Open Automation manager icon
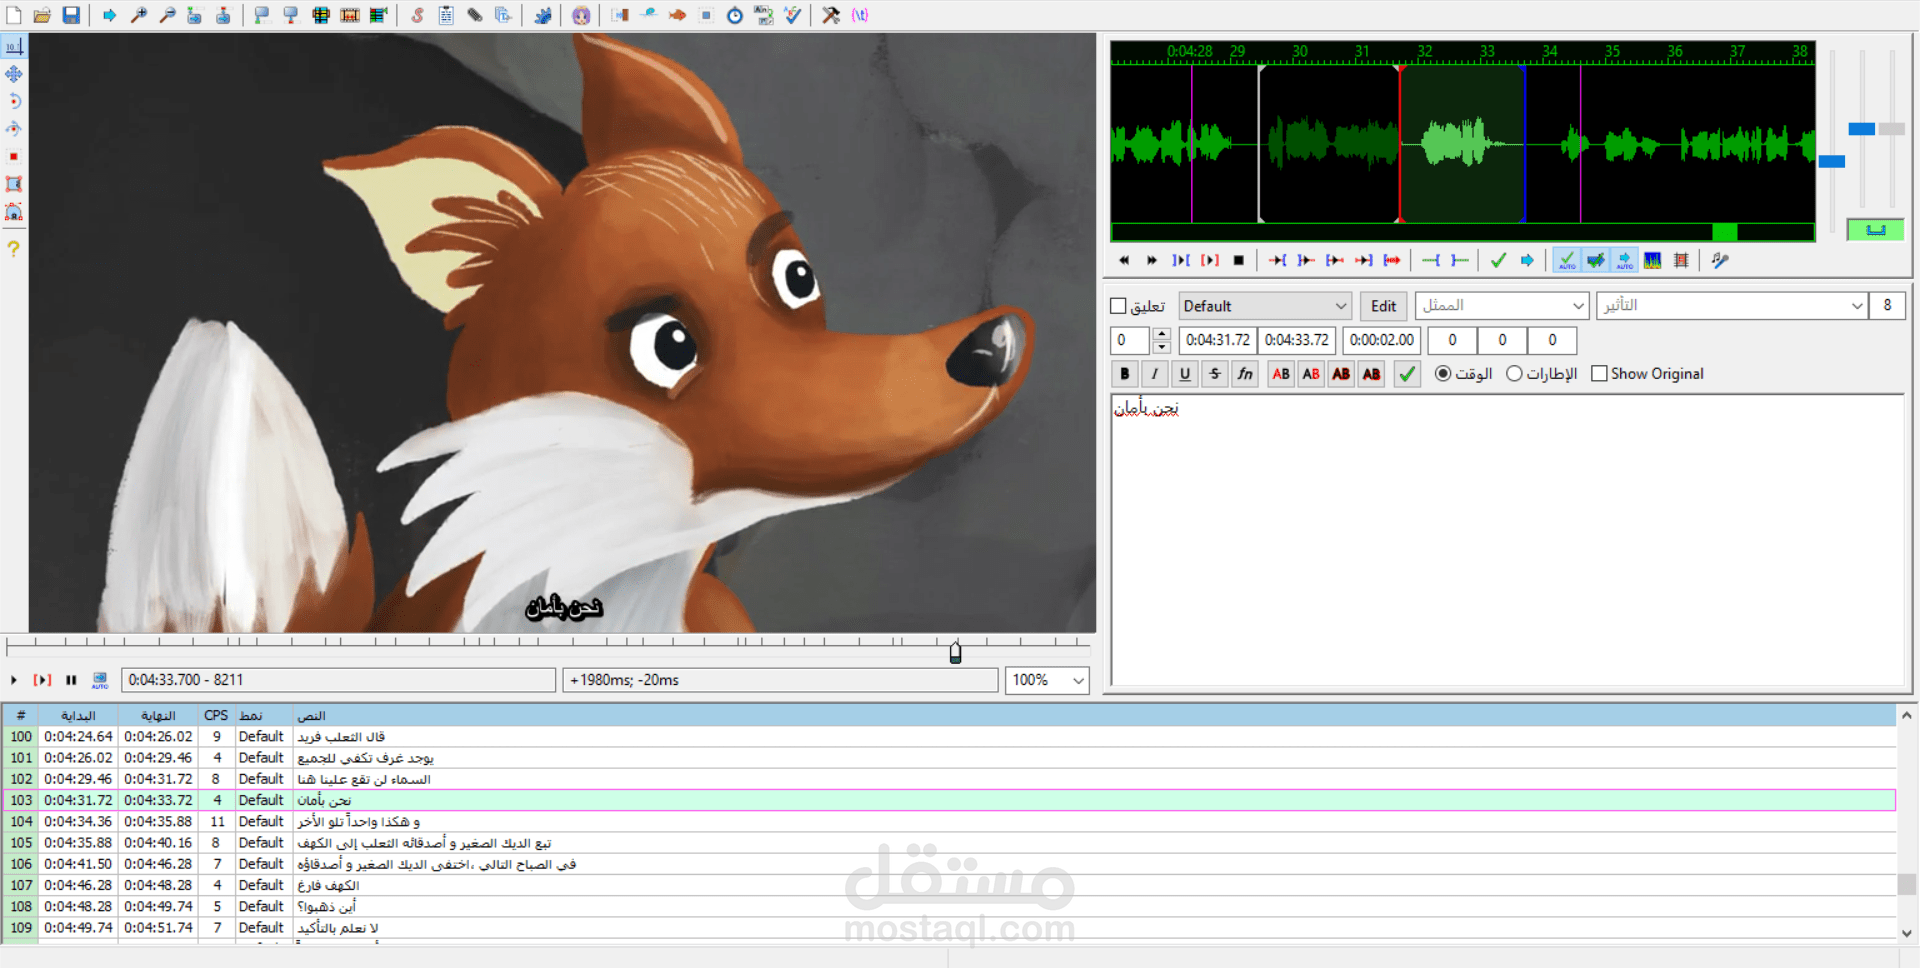The image size is (1920, 968). click(x=542, y=15)
